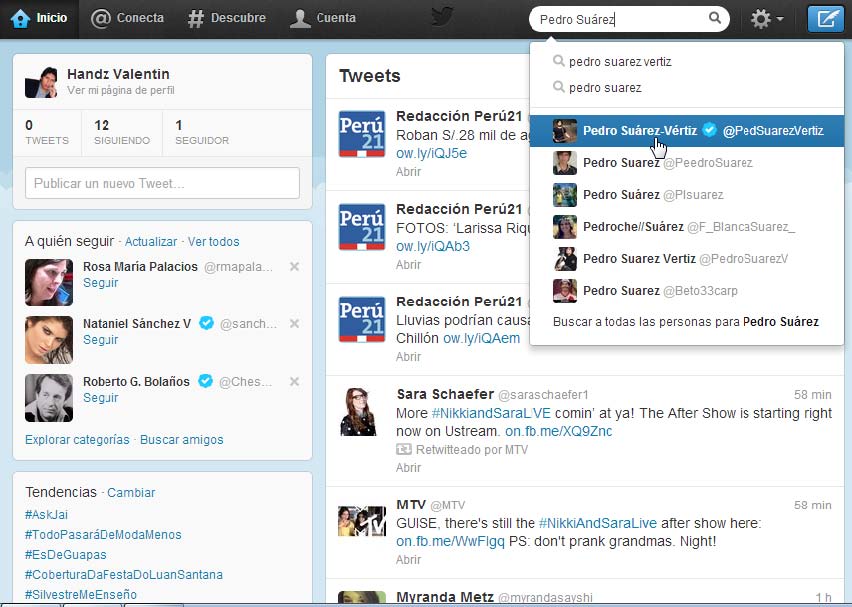Click the Twitter bird logo
The height and width of the screenshot is (607, 852).
tap(442, 17)
